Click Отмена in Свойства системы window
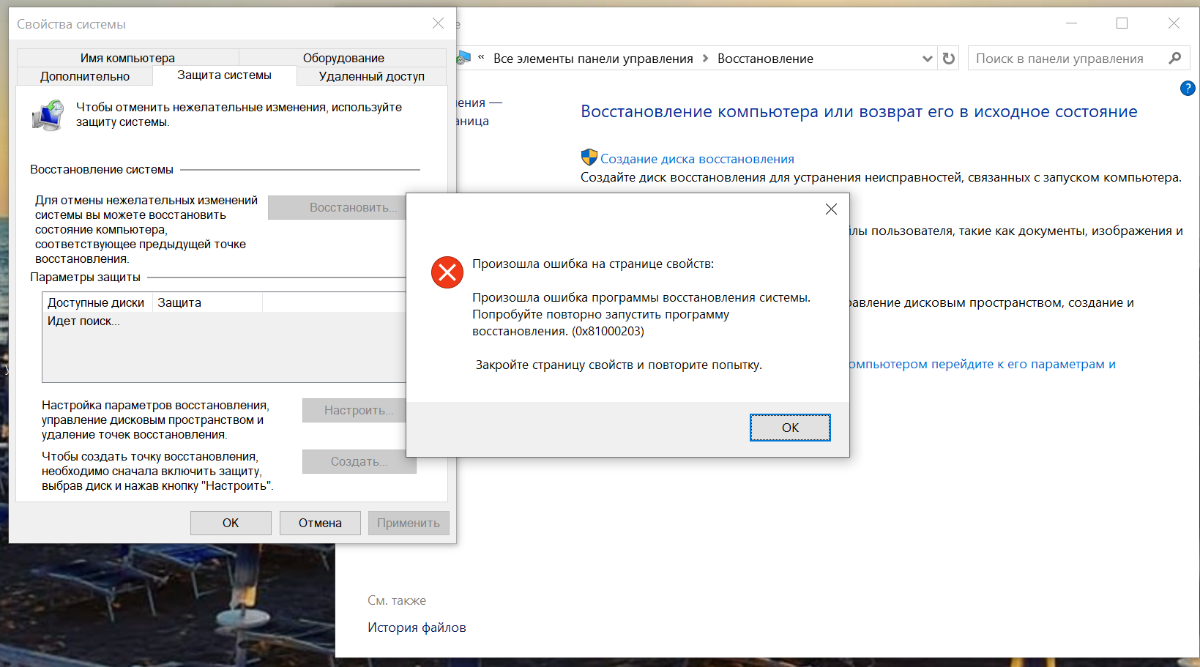 320,522
